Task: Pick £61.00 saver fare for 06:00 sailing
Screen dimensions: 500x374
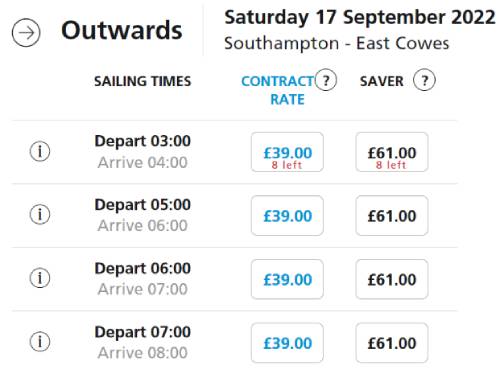Action: coord(392,279)
